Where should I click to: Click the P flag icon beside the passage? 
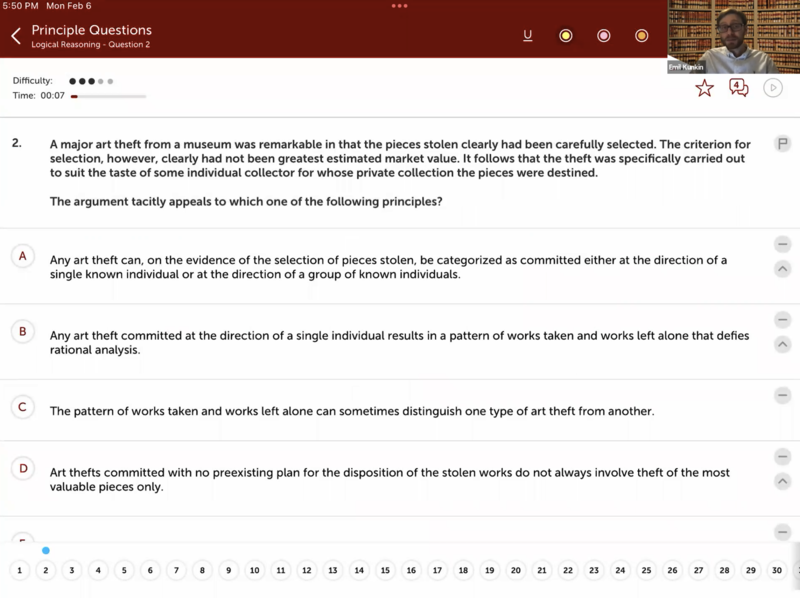[x=782, y=144]
